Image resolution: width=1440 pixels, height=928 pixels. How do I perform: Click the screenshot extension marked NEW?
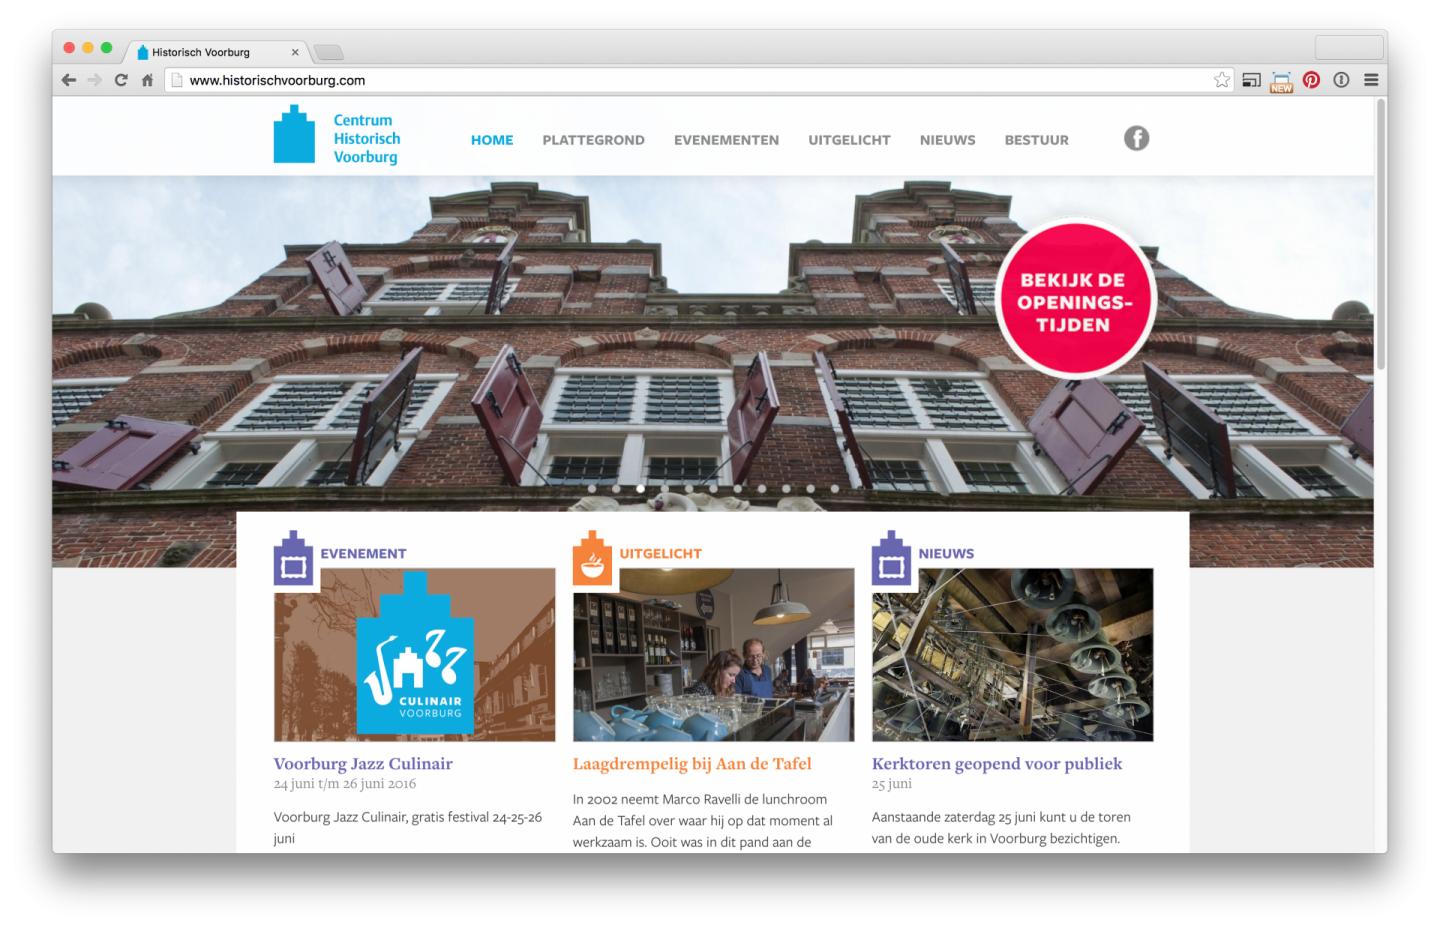1281,81
